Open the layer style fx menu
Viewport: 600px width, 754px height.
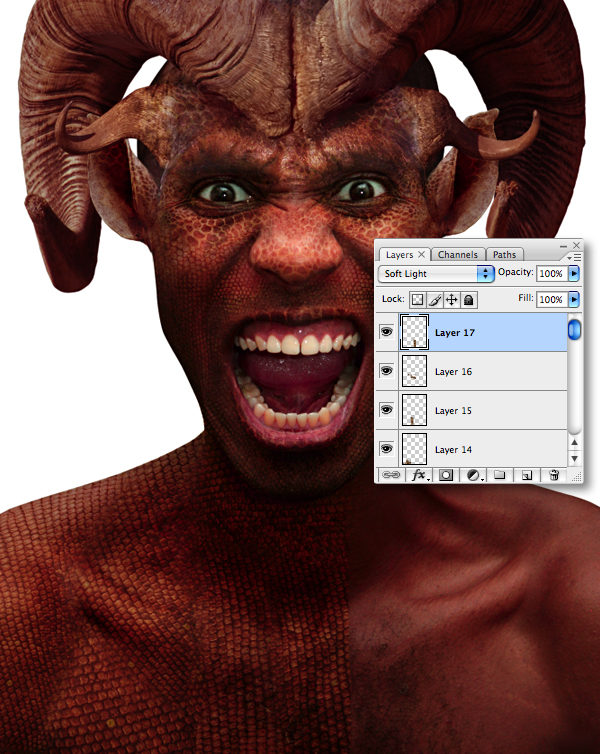(x=419, y=475)
